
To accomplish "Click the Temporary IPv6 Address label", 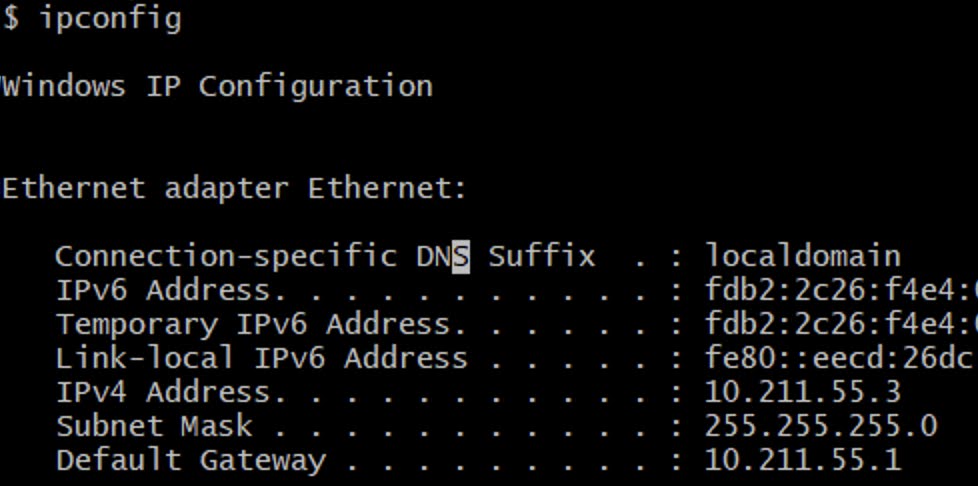I will pyautogui.click(x=253, y=325).
